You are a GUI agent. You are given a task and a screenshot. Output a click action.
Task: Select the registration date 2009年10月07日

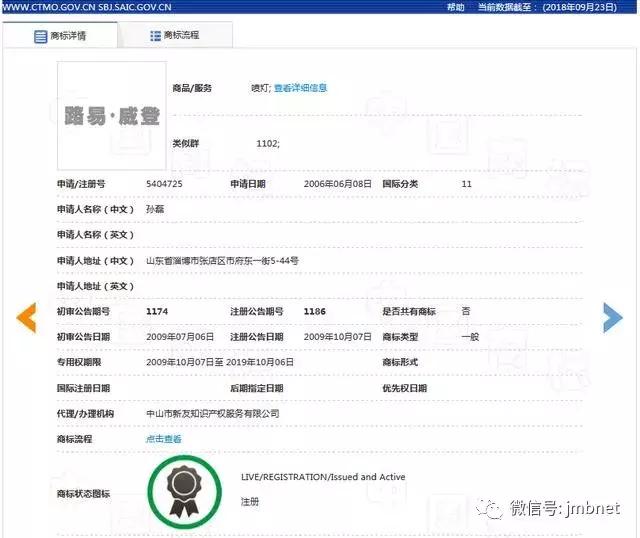tap(338, 337)
